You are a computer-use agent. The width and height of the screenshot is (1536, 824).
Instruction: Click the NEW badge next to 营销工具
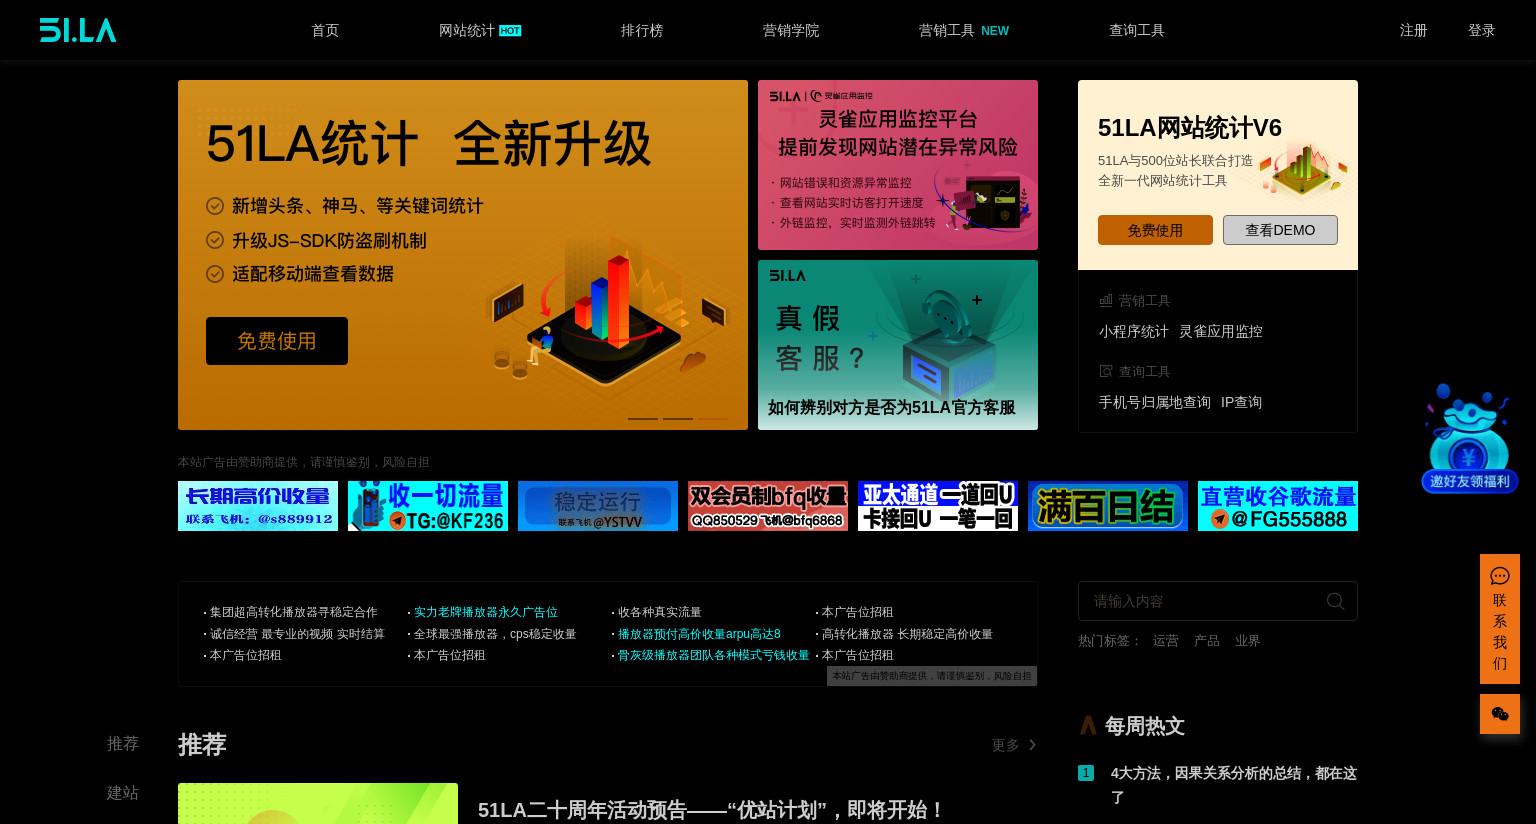[995, 31]
